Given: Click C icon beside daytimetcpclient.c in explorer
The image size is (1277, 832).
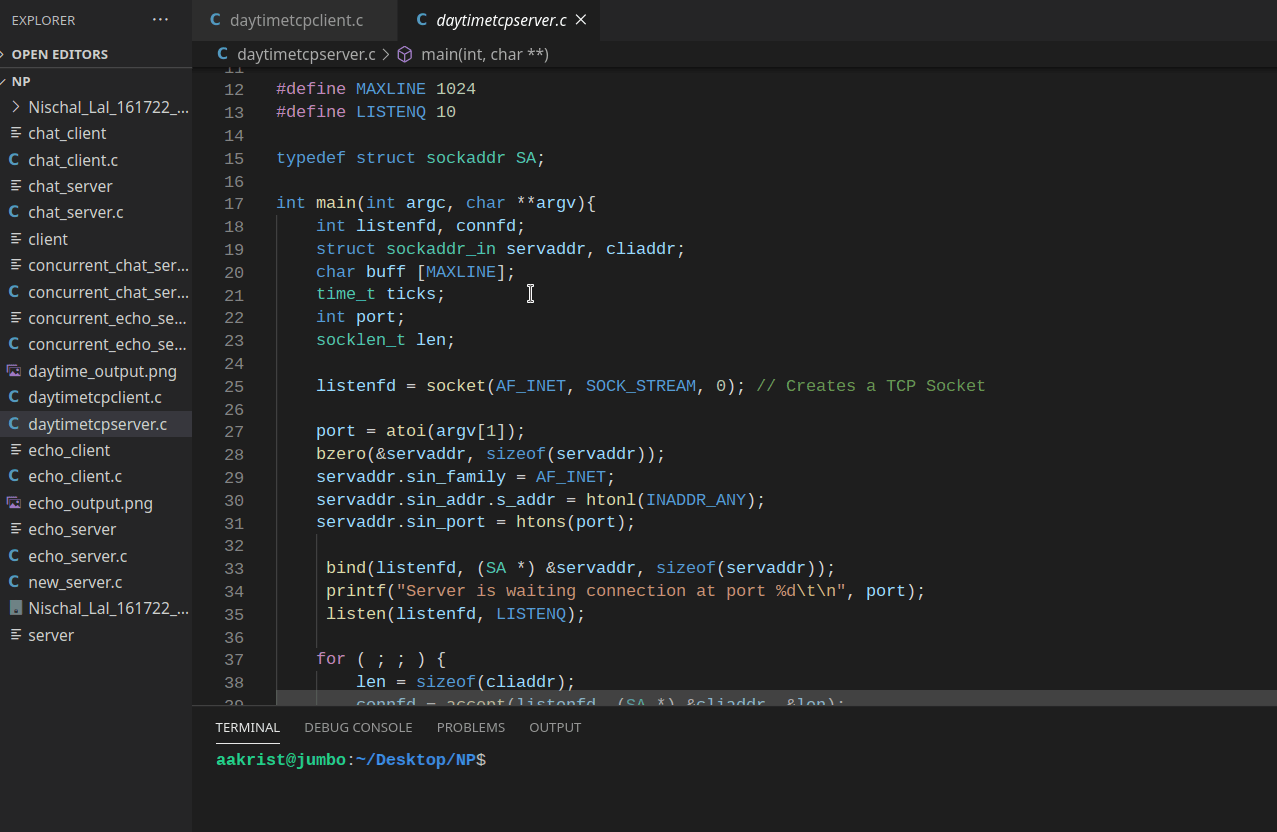Looking at the screenshot, I should 14,397.
